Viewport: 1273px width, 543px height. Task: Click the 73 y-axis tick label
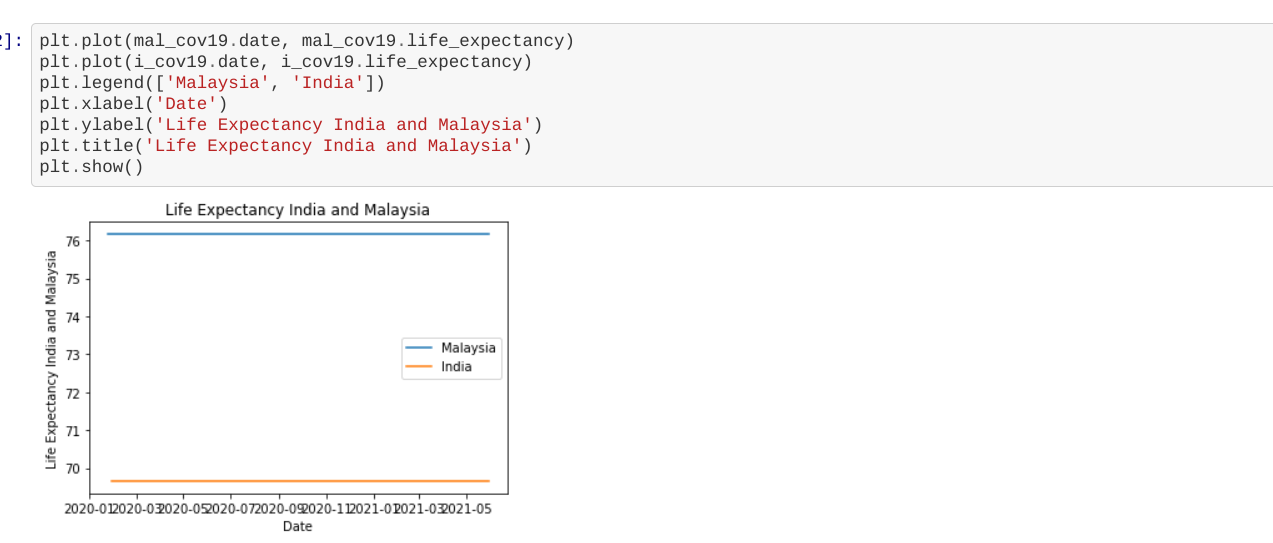[74, 355]
